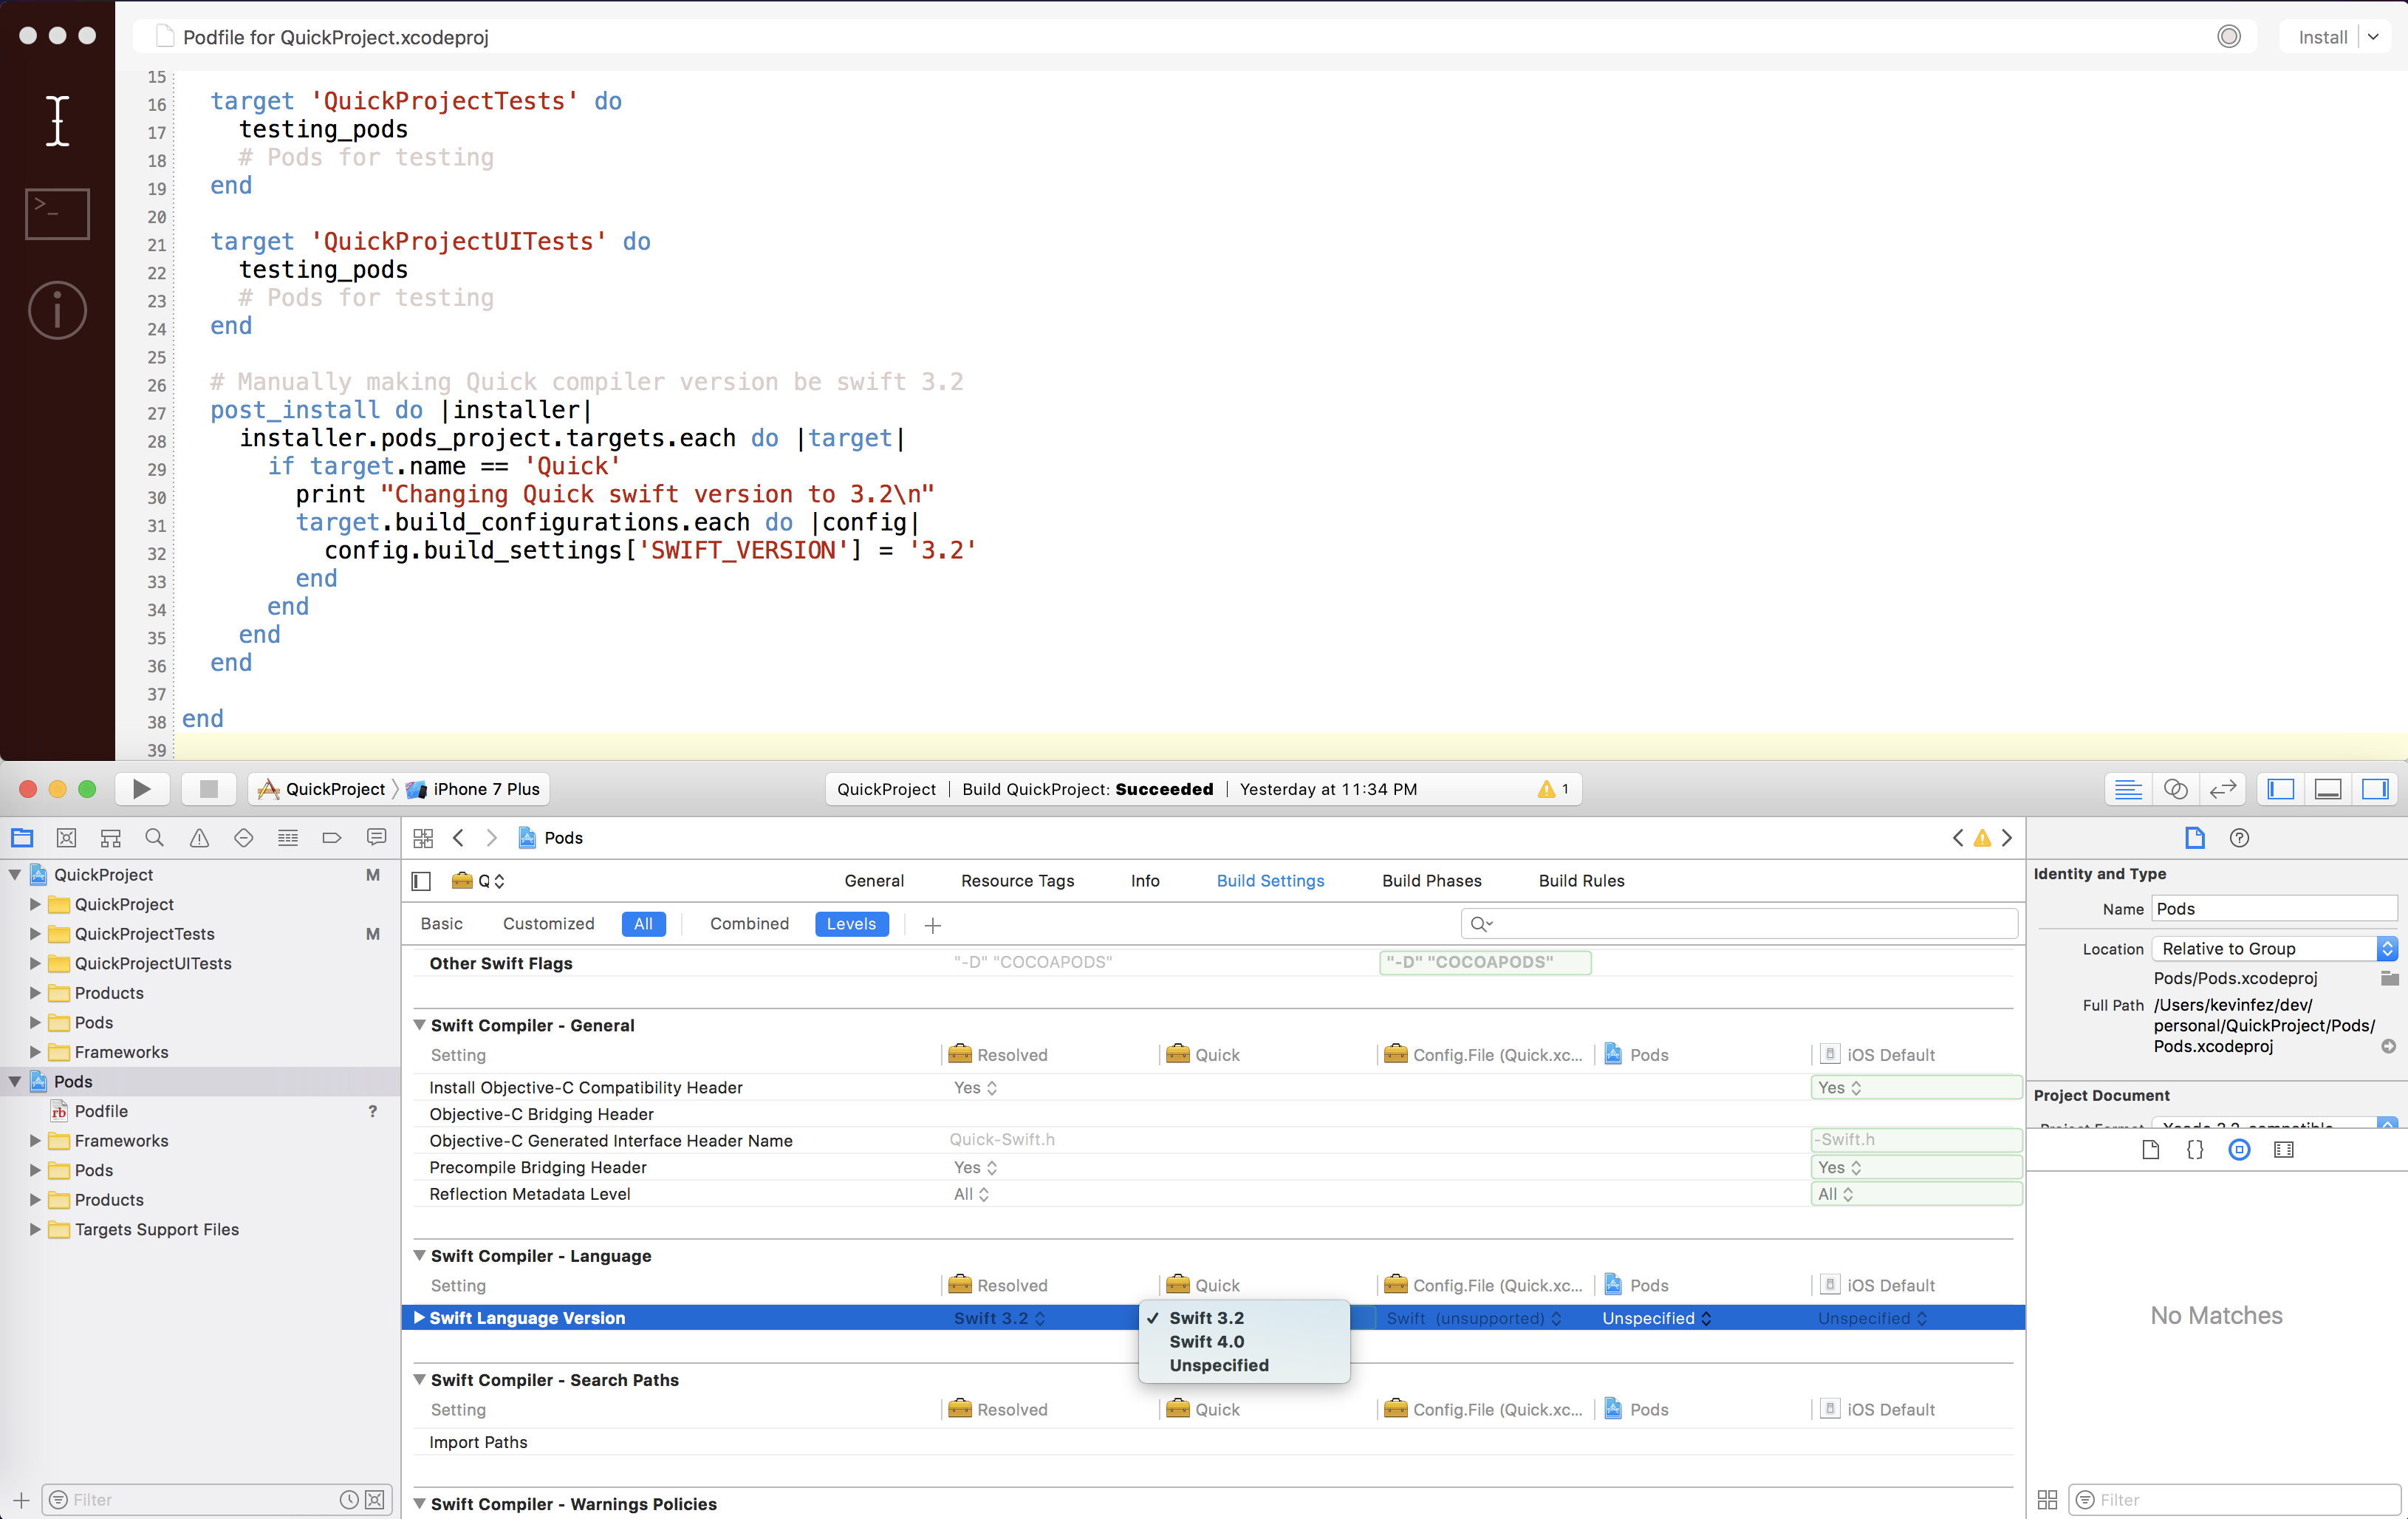
Task: Open the Code Snippet library braces icon
Action: [x=2195, y=1150]
